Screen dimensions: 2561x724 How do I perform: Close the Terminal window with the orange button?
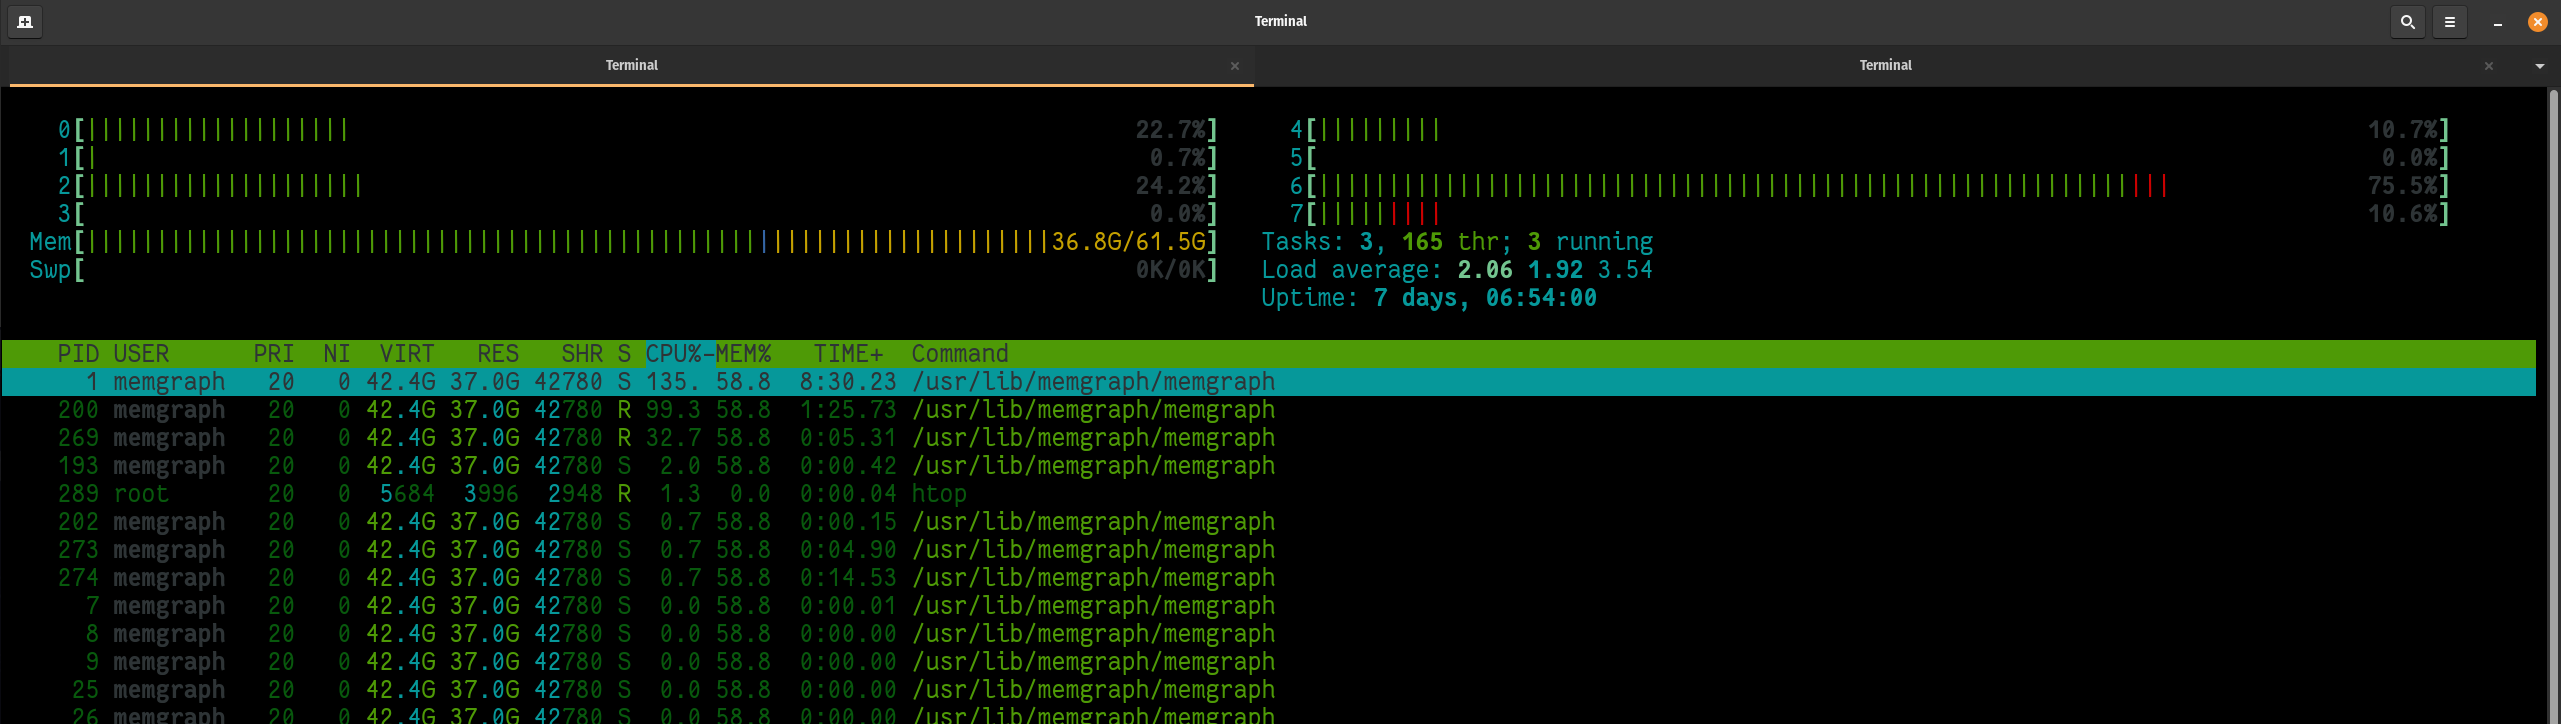[2538, 21]
